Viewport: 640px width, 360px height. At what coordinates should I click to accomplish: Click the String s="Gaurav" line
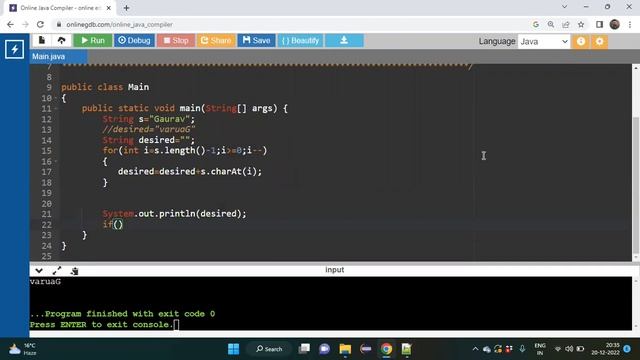click(149, 119)
